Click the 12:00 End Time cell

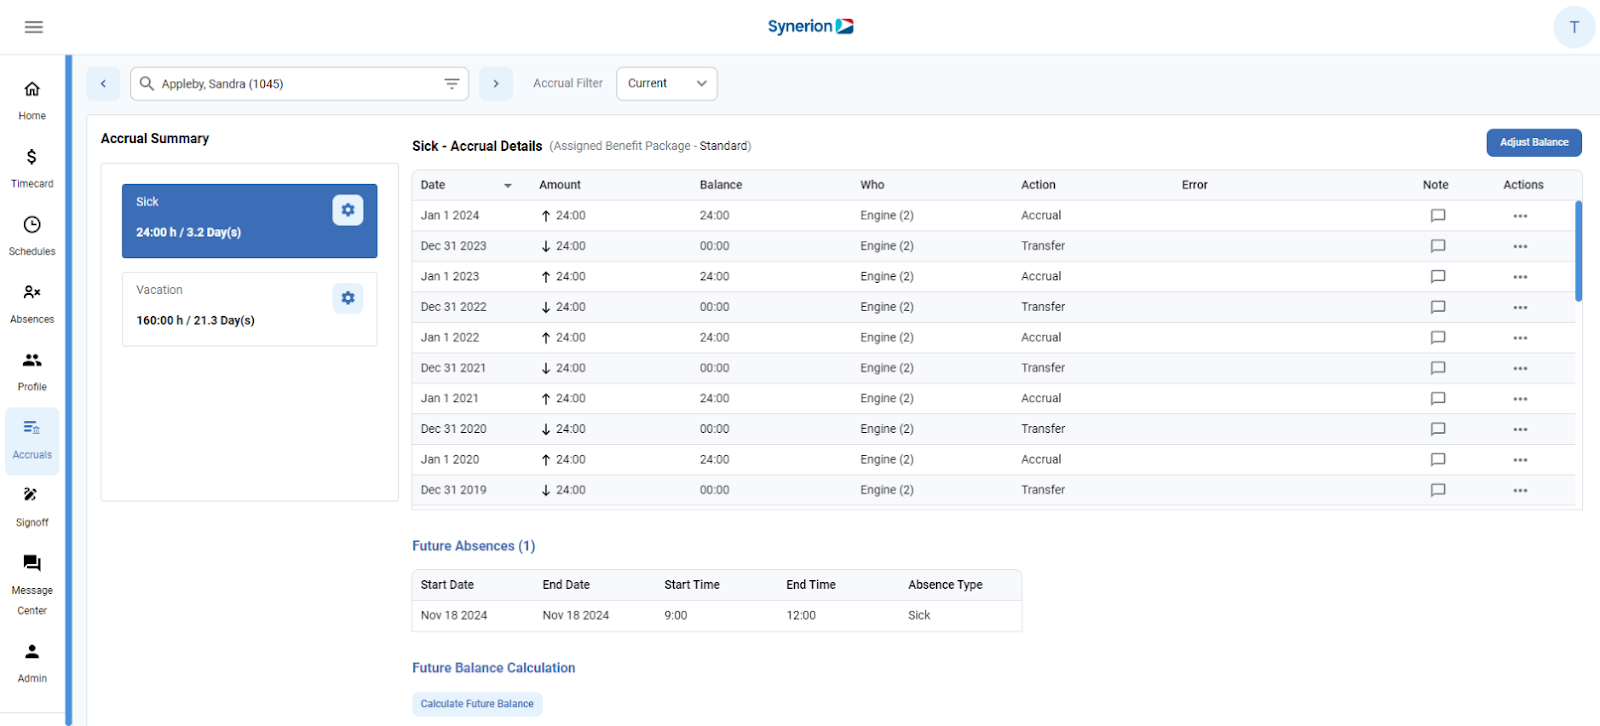tap(801, 616)
